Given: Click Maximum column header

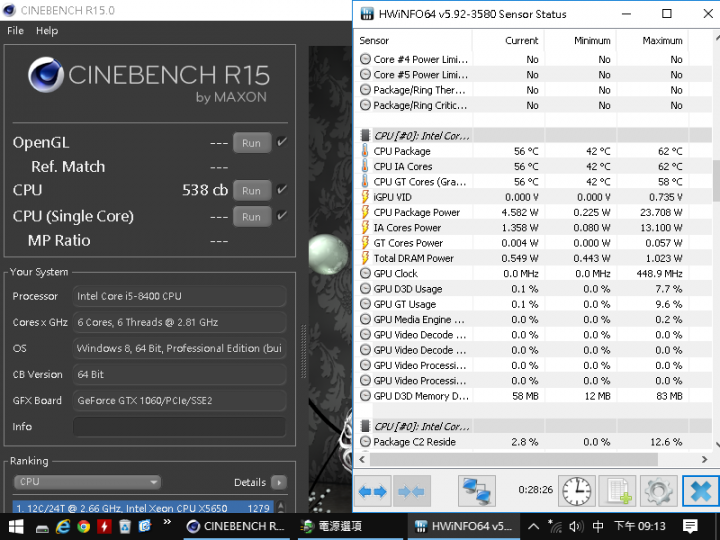Looking at the screenshot, I should pyautogui.click(x=652, y=41).
